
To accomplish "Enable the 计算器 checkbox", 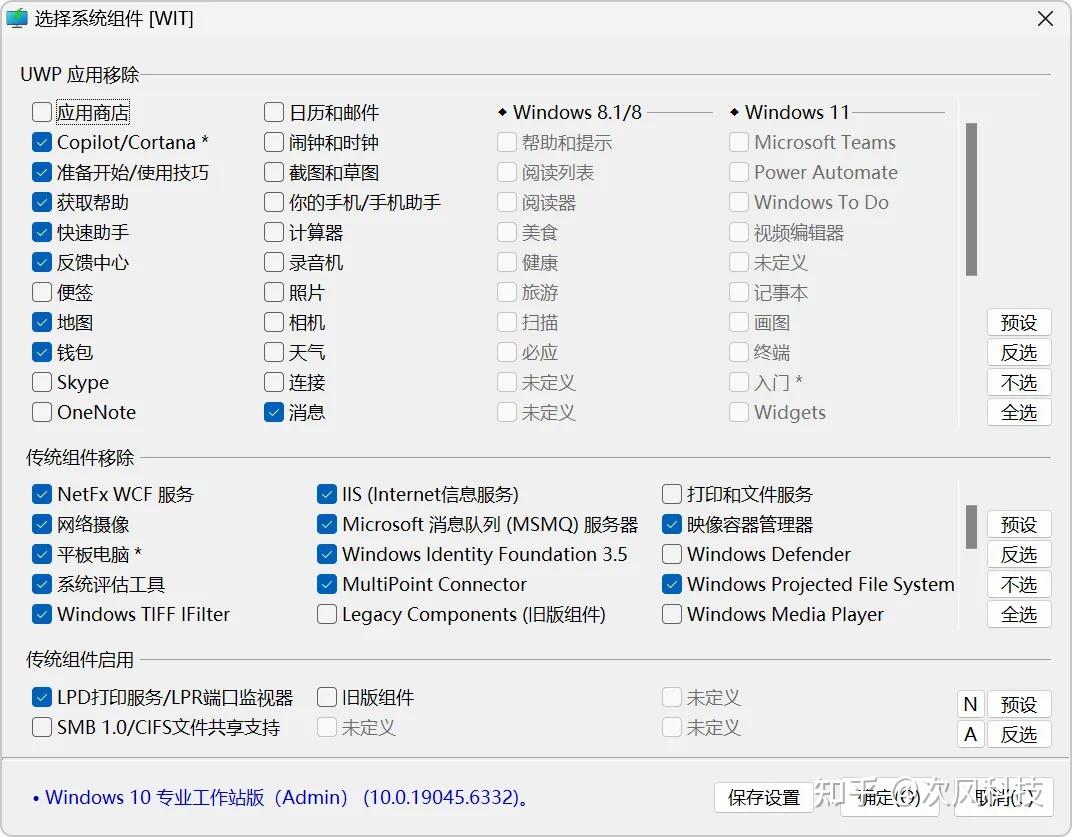I will tap(274, 232).
